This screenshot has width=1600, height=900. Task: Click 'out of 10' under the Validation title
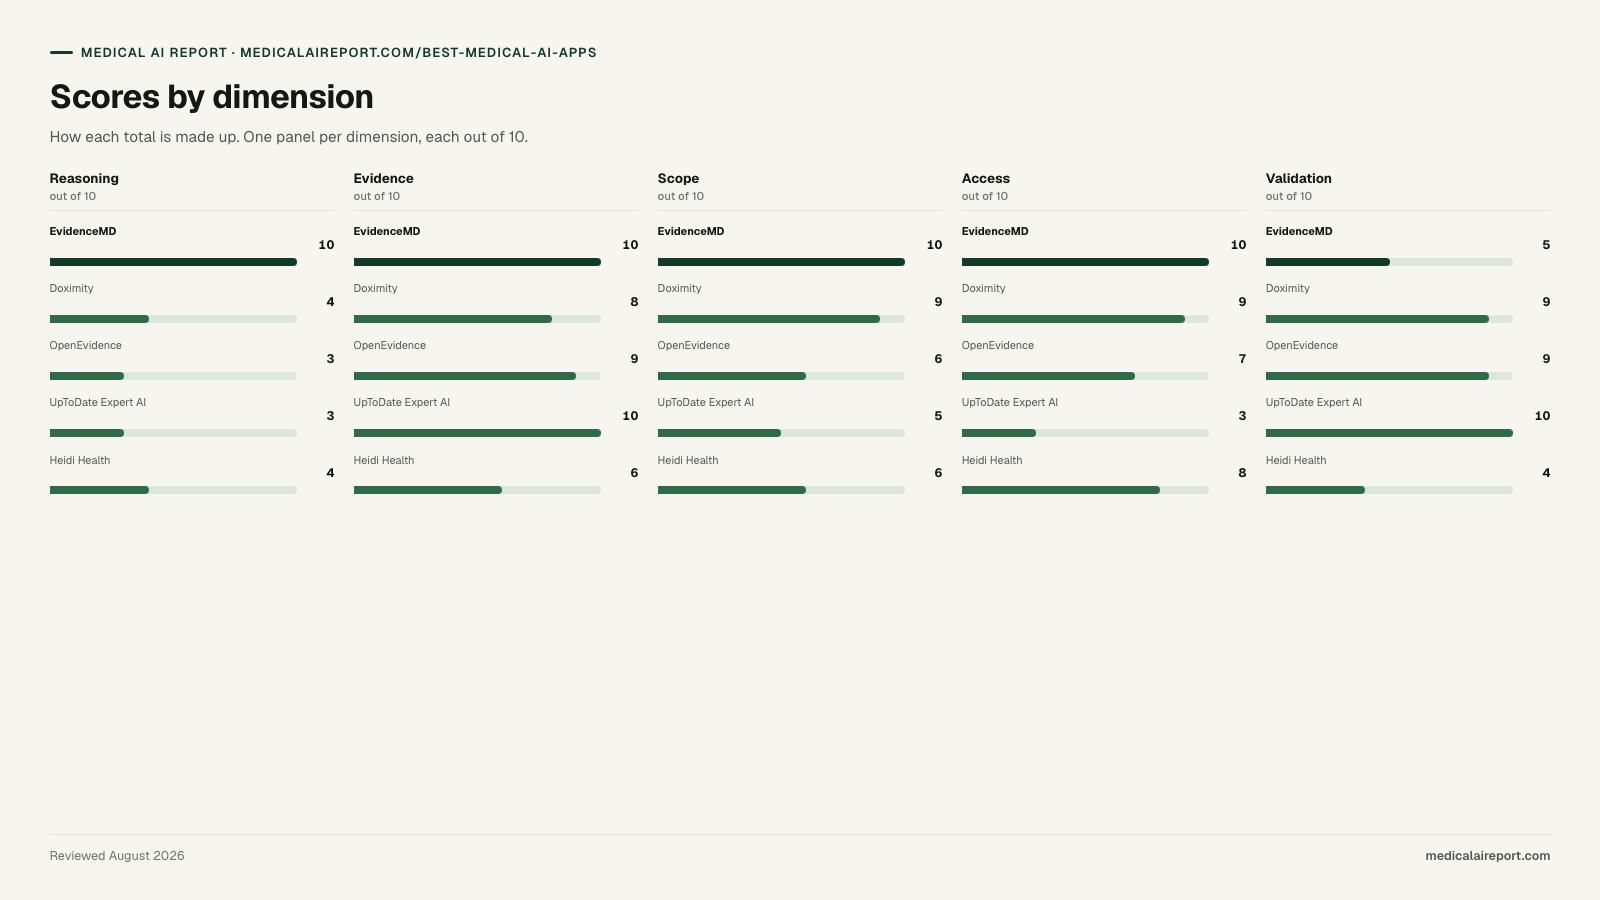(1289, 196)
